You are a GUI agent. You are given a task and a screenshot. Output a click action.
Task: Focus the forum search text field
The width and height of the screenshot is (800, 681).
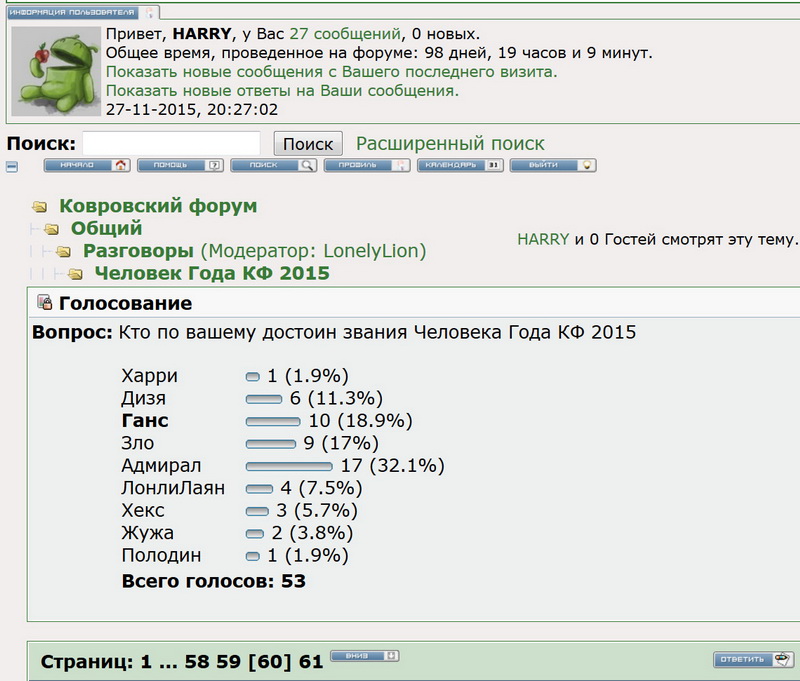[x=171, y=143]
